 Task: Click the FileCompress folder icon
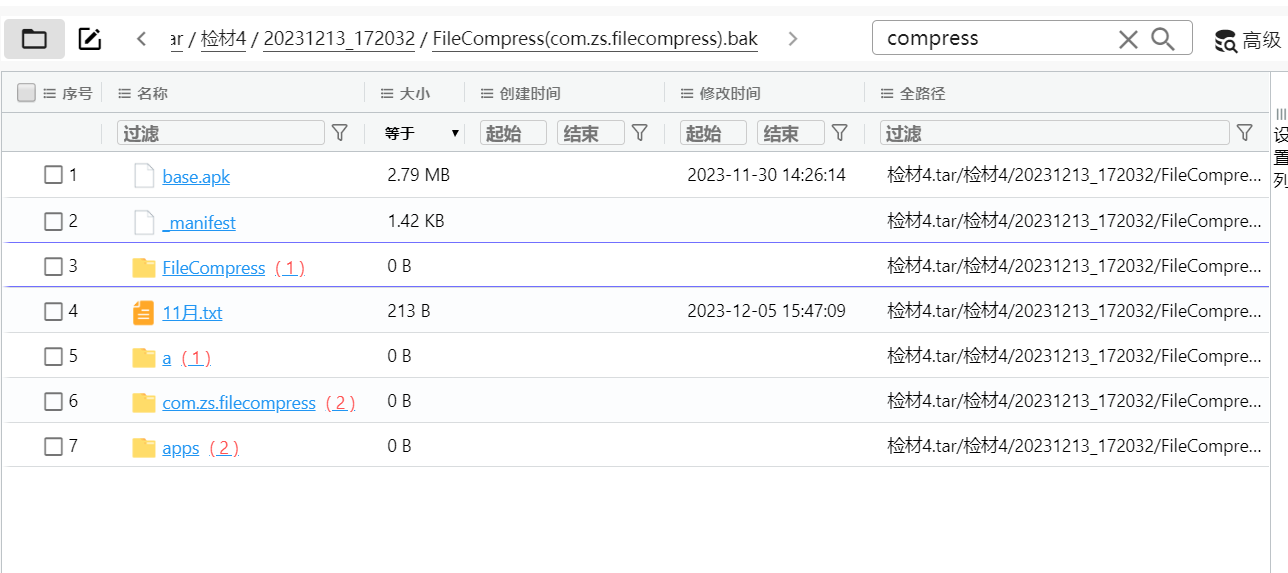coord(144,267)
